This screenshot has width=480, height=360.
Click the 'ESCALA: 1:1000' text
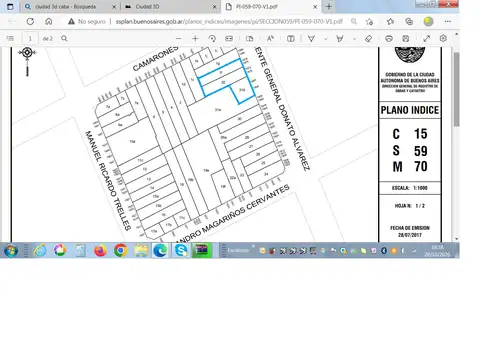tap(410, 188)
